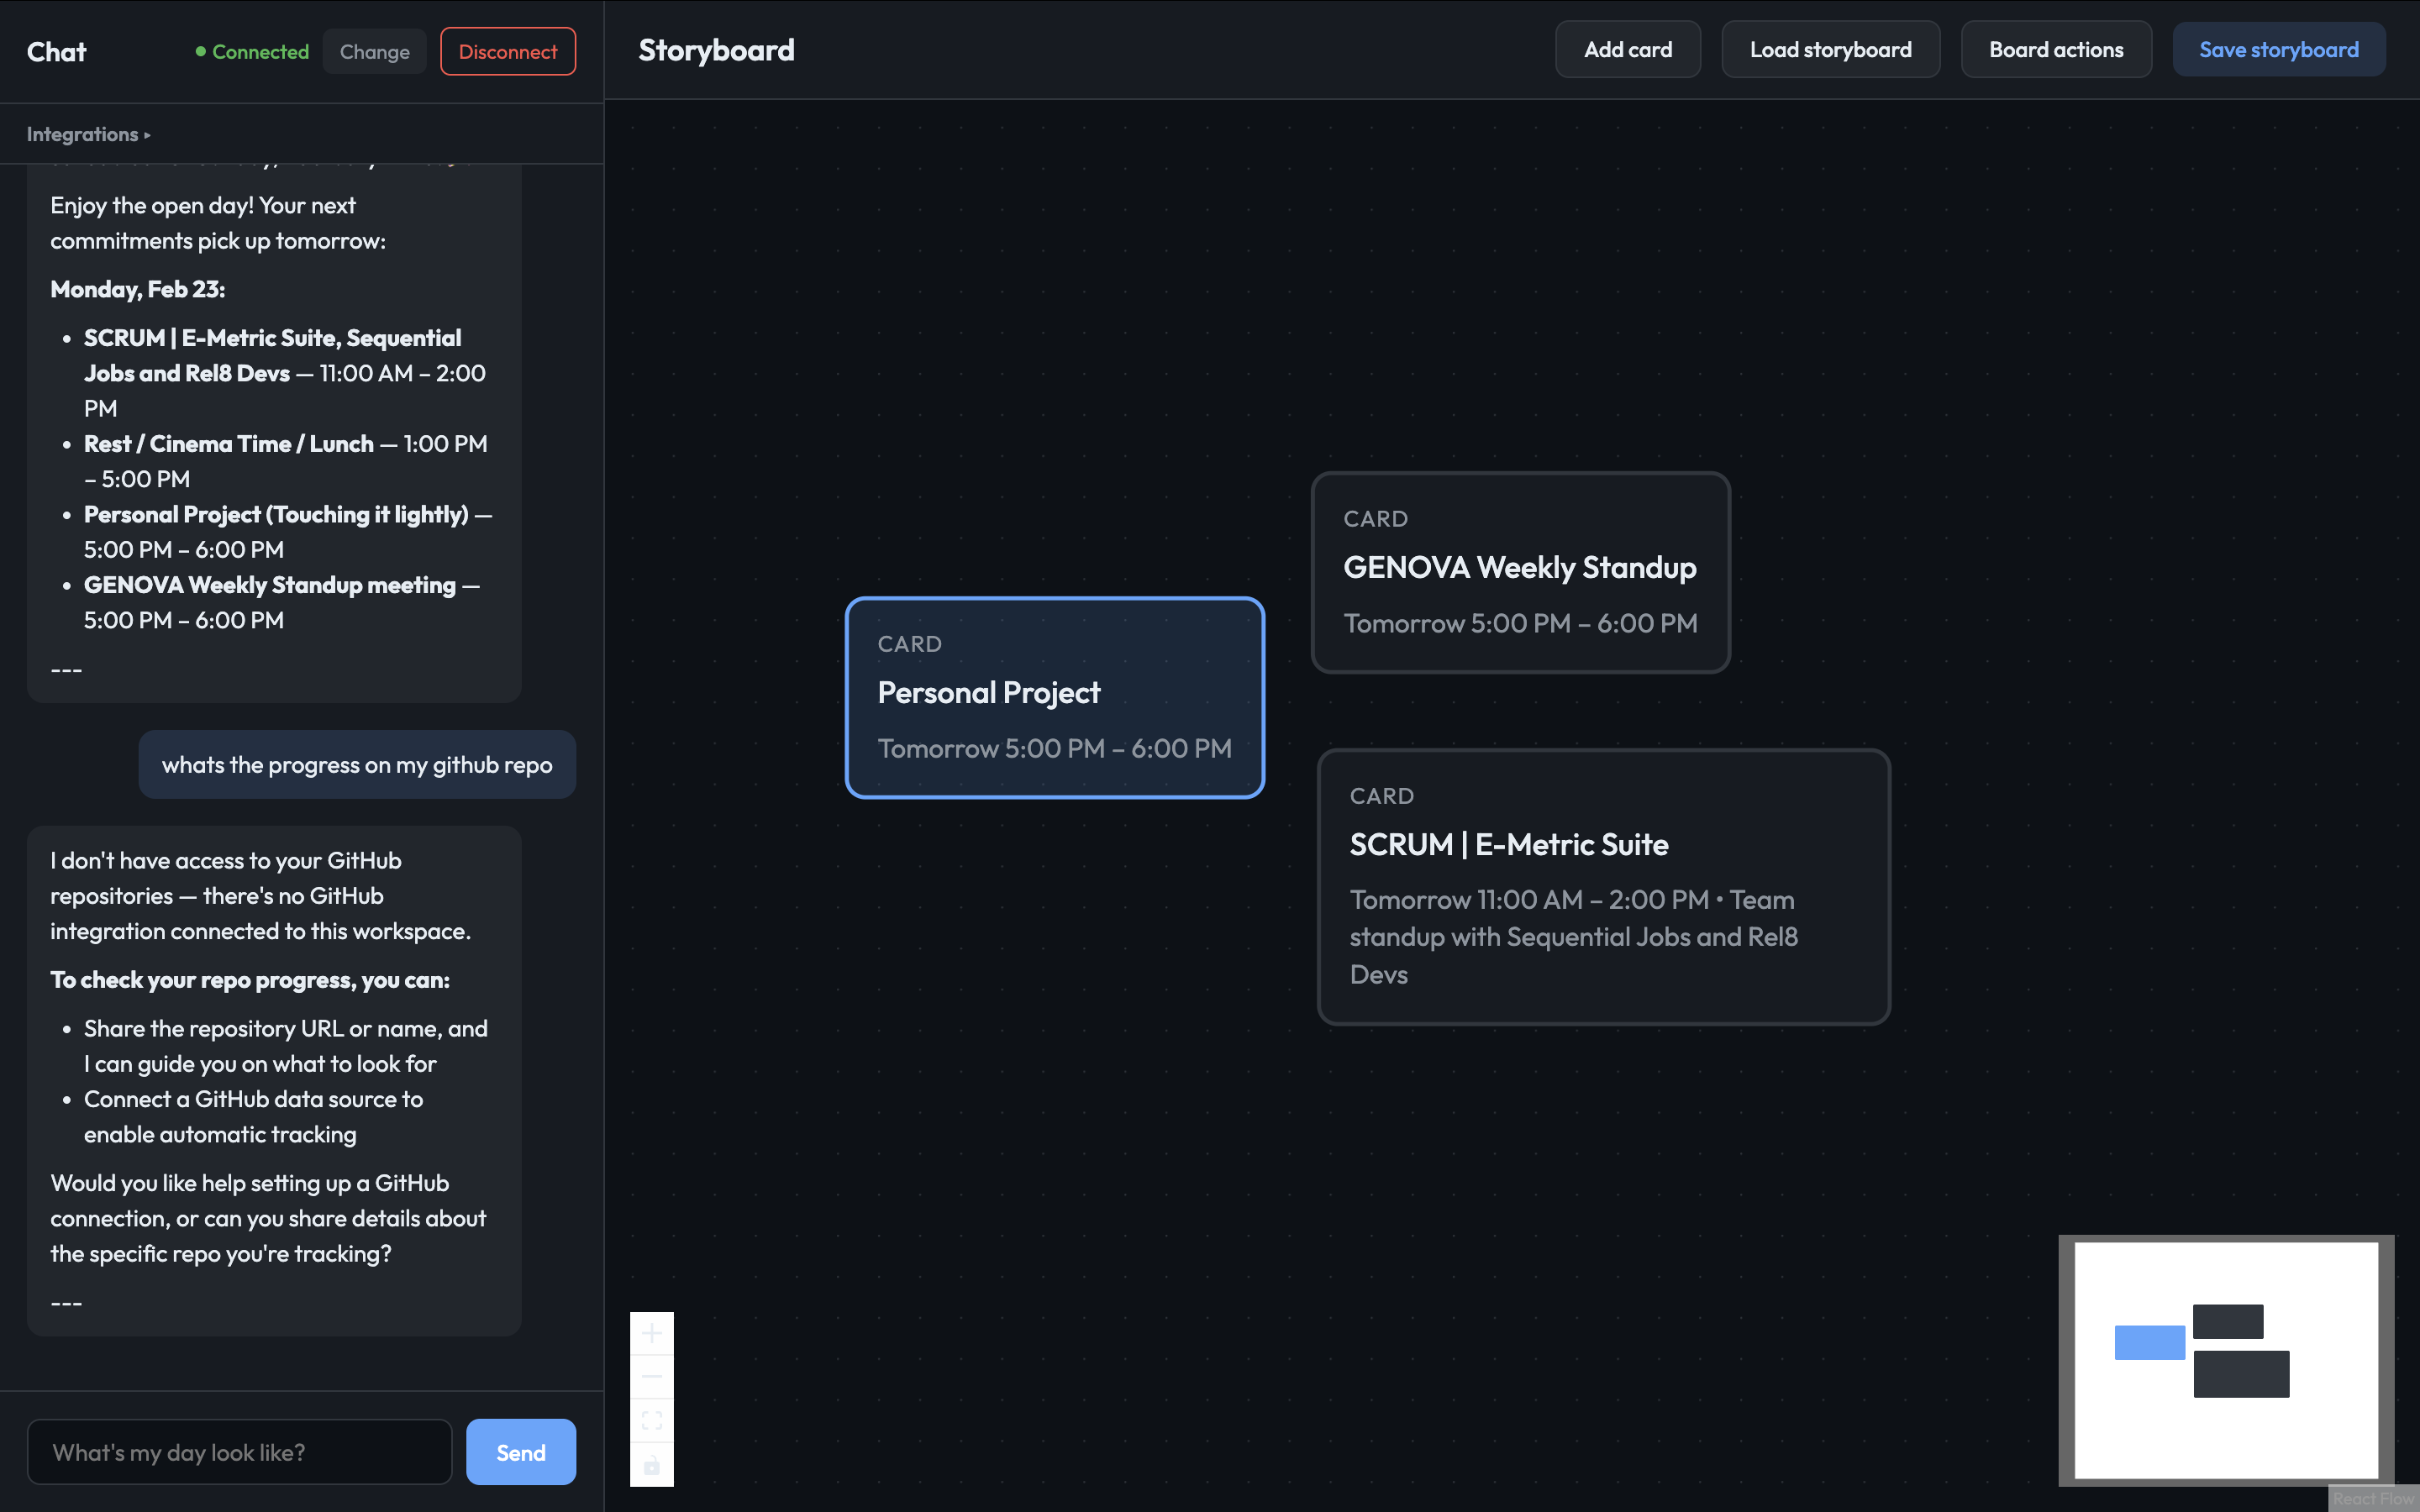Screen dimensions: 2420x1512
Task: Click the fit view icon
Action: 651,1421
